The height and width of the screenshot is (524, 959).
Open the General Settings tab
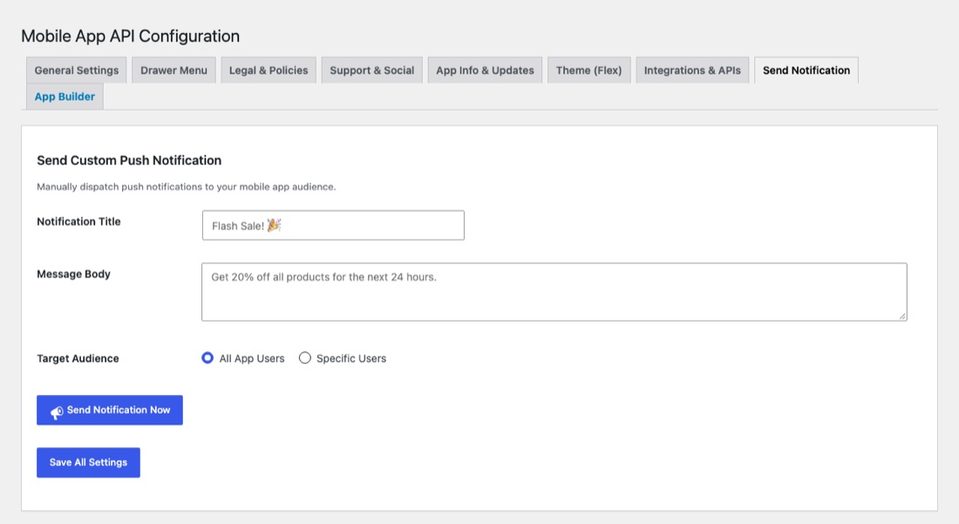[x=76, y=70]
